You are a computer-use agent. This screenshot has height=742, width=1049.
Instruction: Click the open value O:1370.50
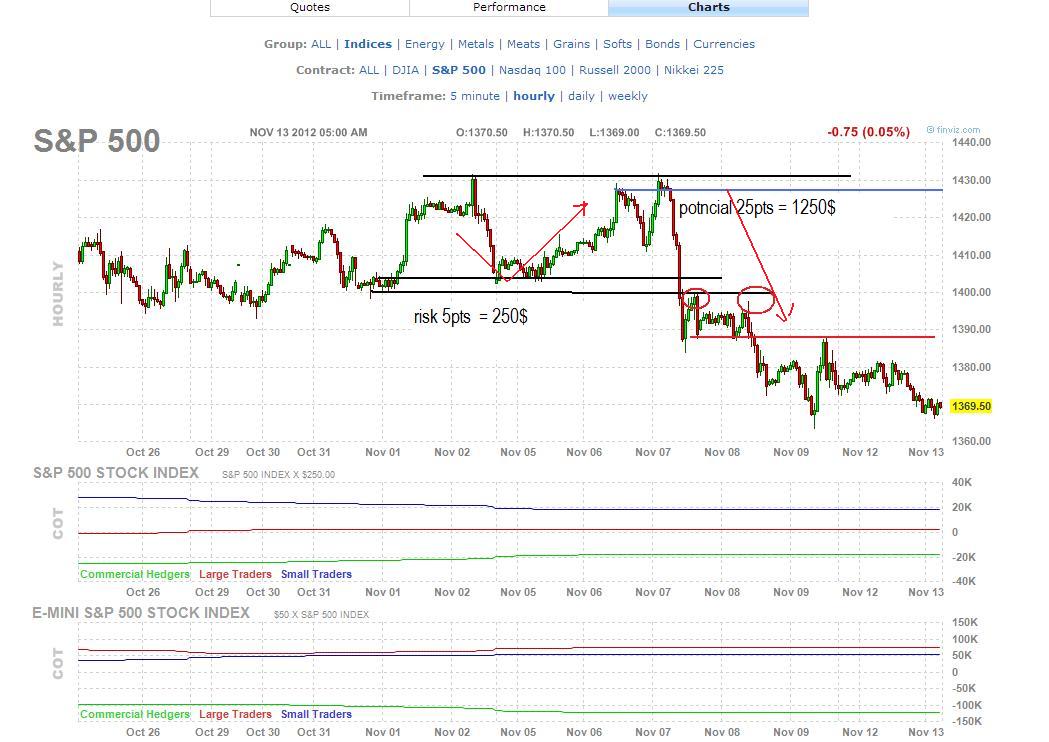[482, 132]
